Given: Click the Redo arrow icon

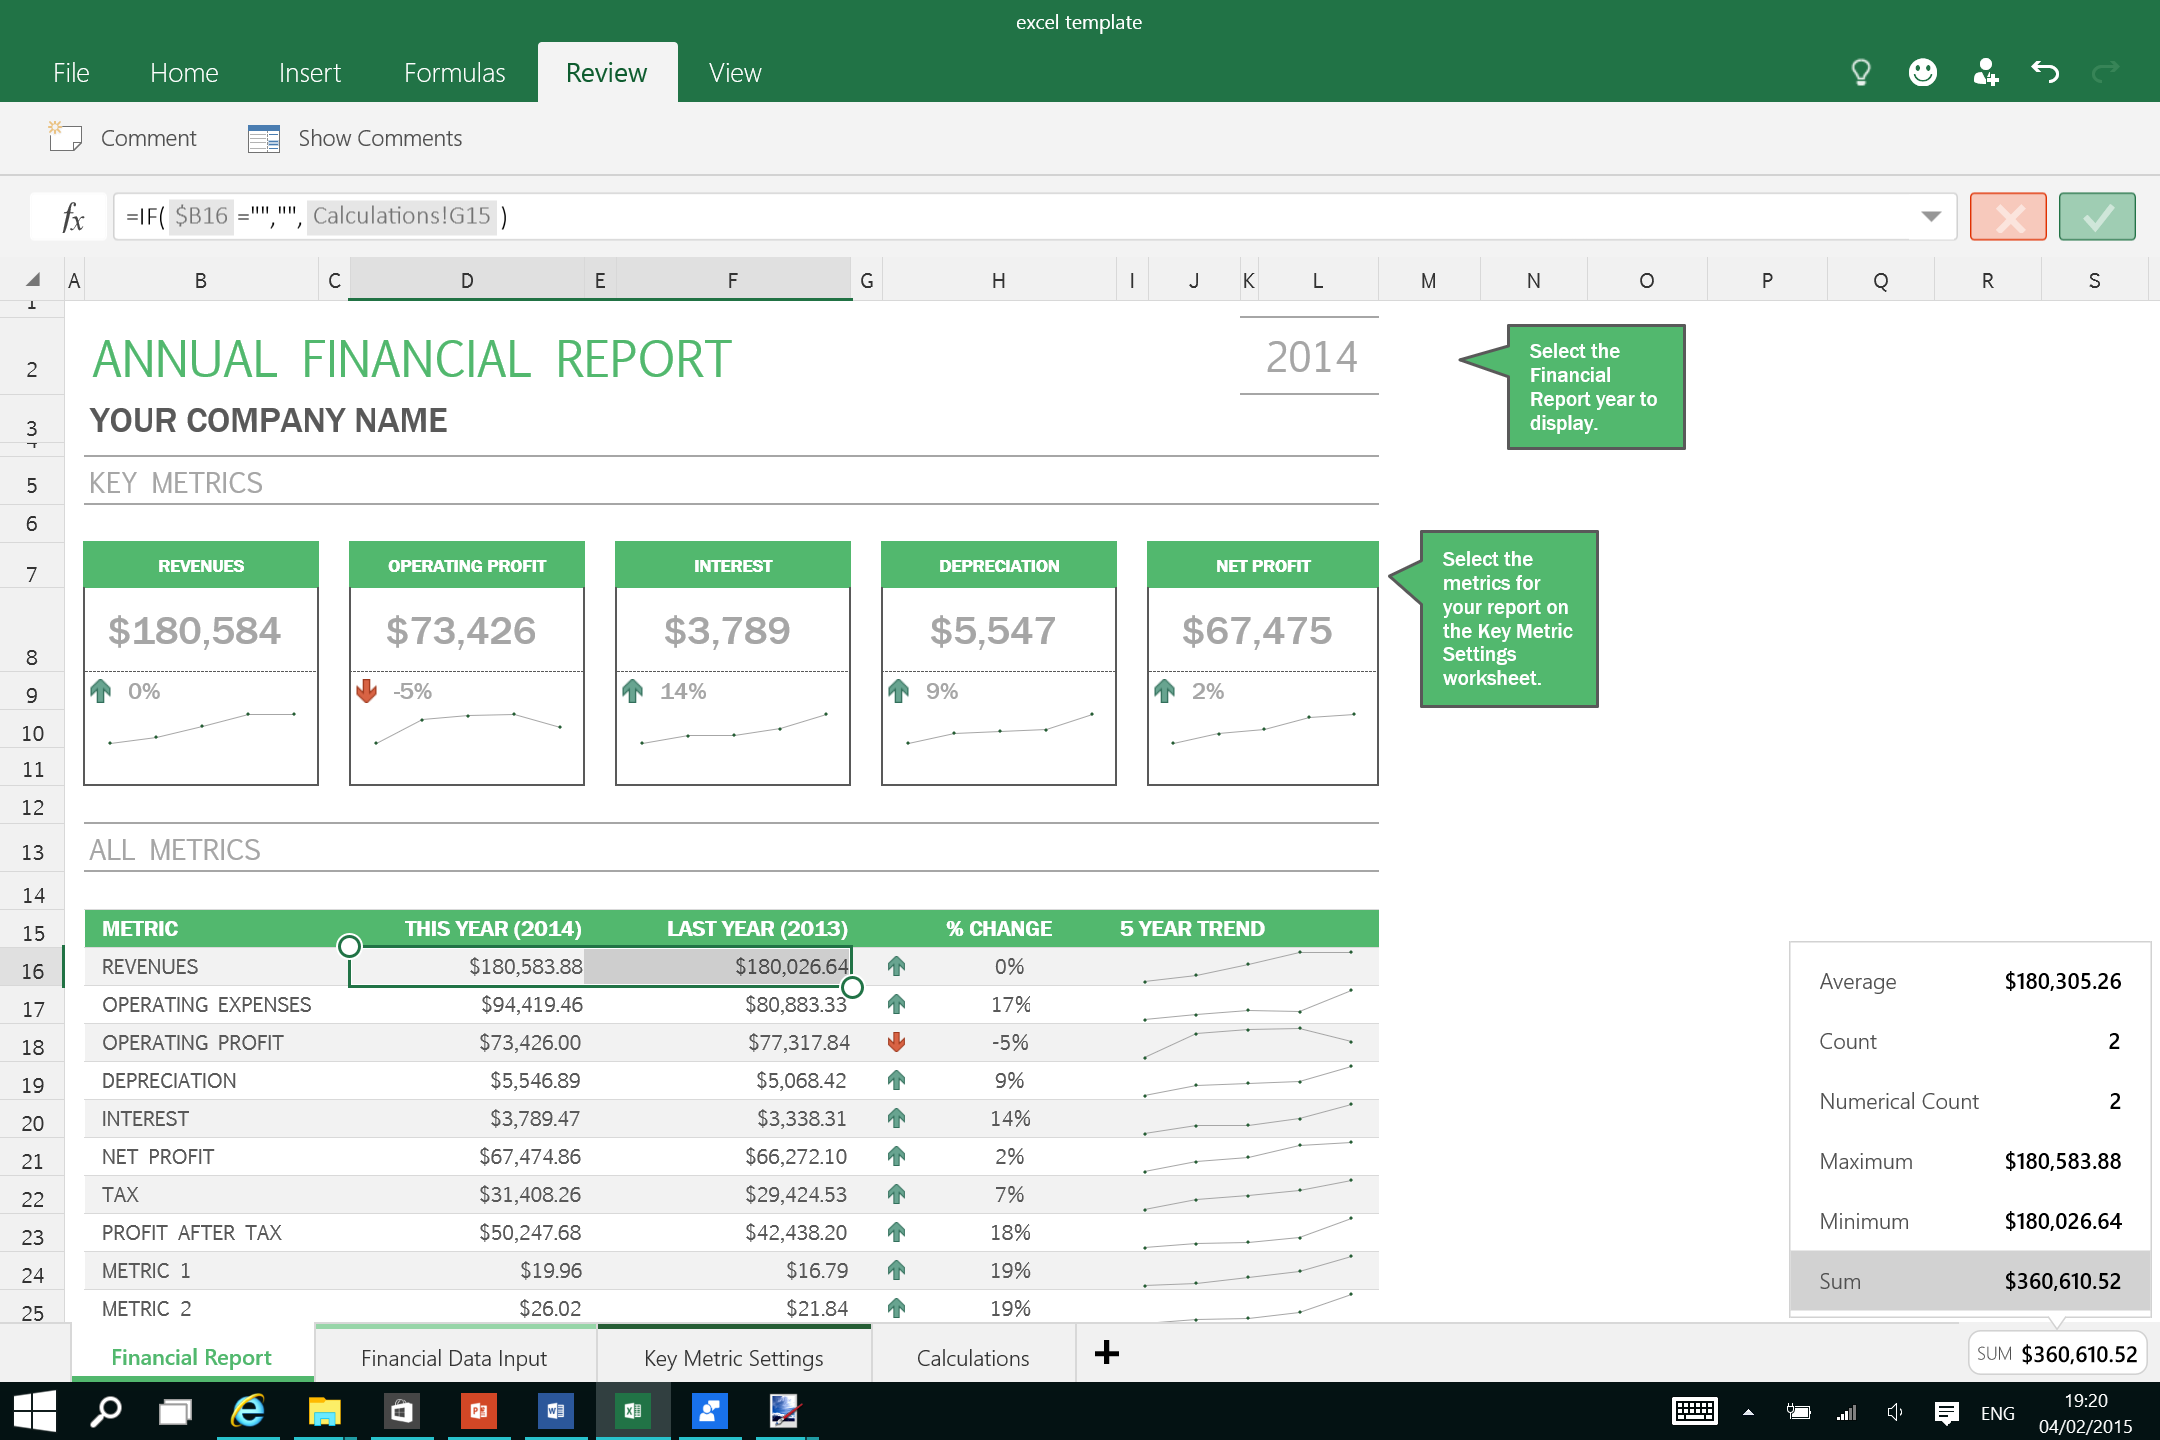Looking at the screenshot, I should coord(2106,72).
